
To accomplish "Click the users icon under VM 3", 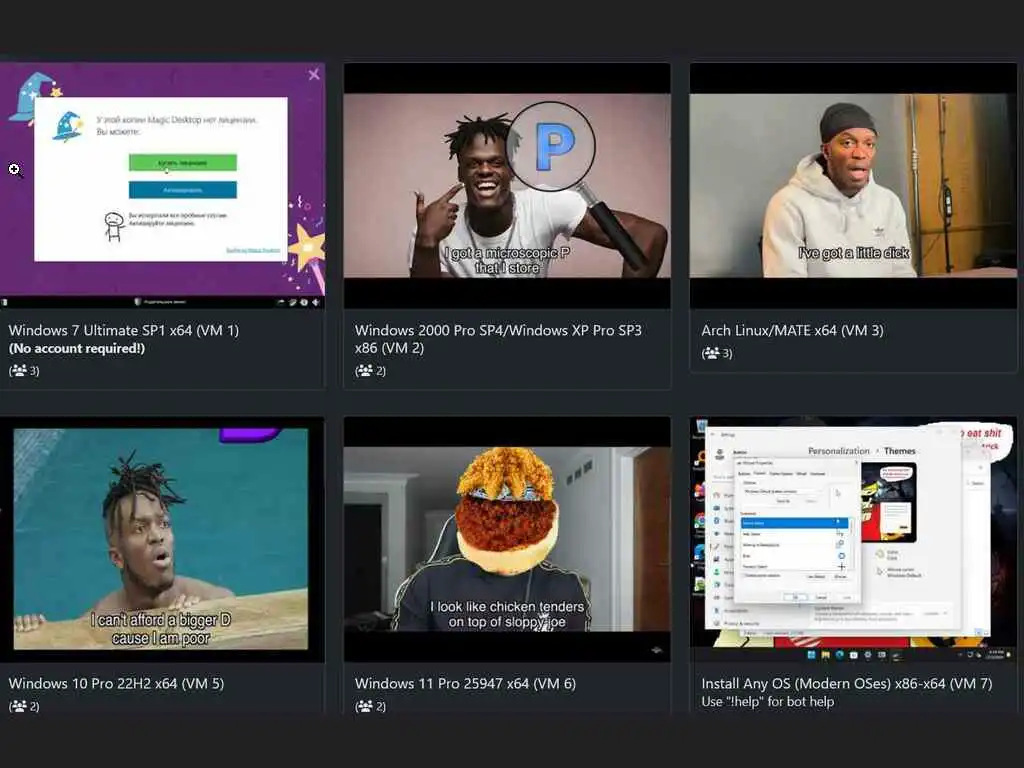I will [711, 353].
